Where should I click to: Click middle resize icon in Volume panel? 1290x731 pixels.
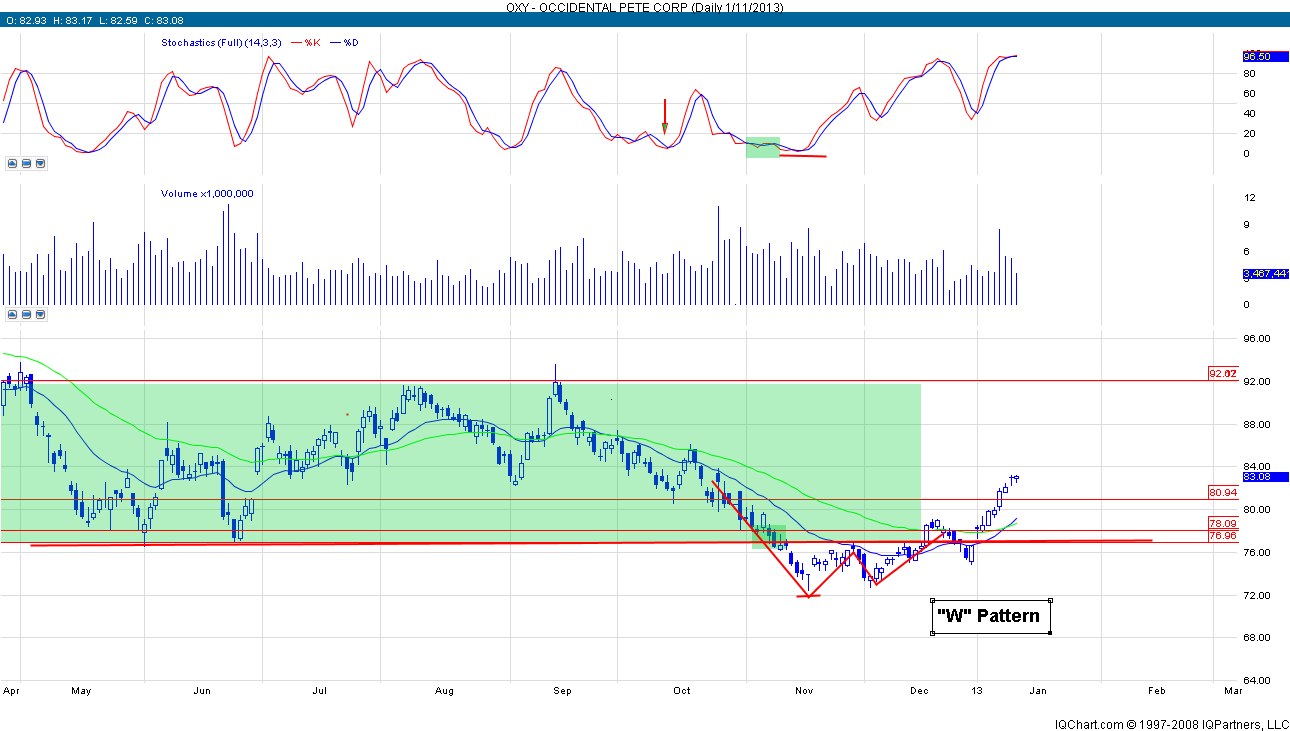point(26,314)
